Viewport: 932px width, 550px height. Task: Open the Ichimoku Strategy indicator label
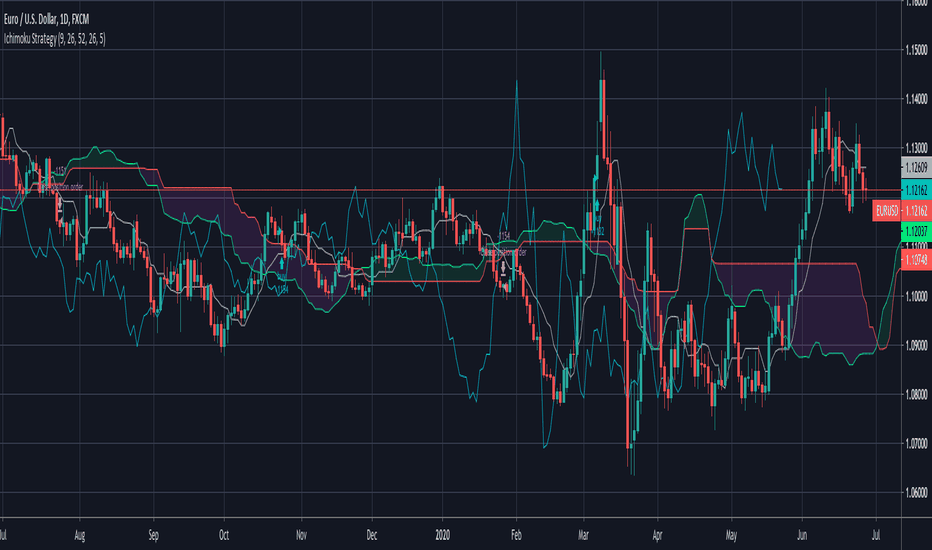click(x=55, y=39)
